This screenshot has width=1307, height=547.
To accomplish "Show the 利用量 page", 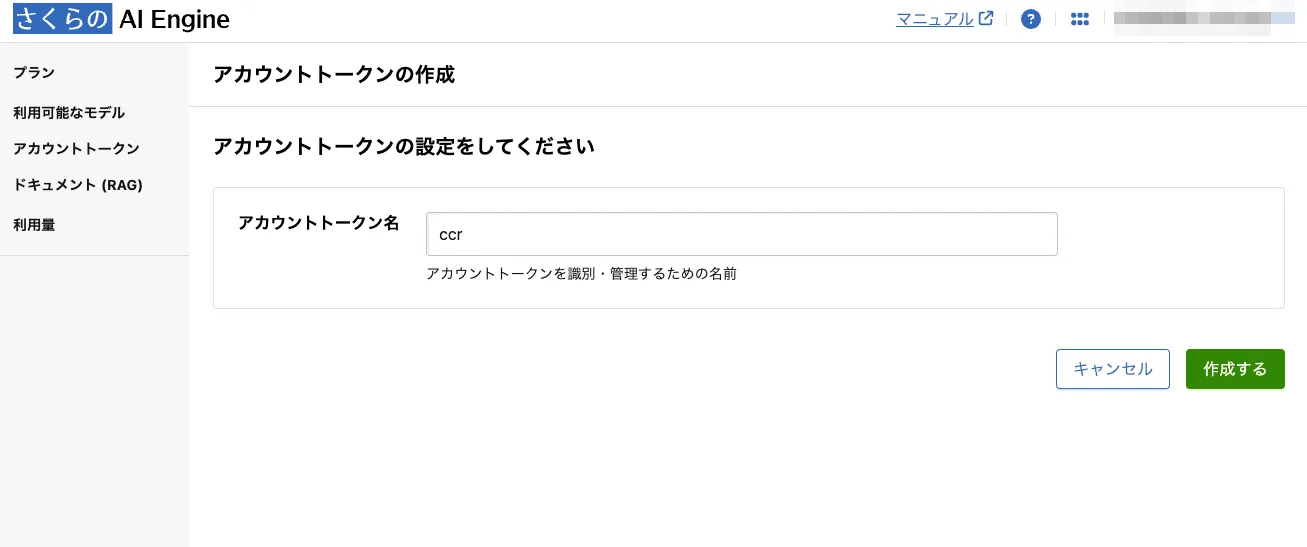I will (34, 225).
